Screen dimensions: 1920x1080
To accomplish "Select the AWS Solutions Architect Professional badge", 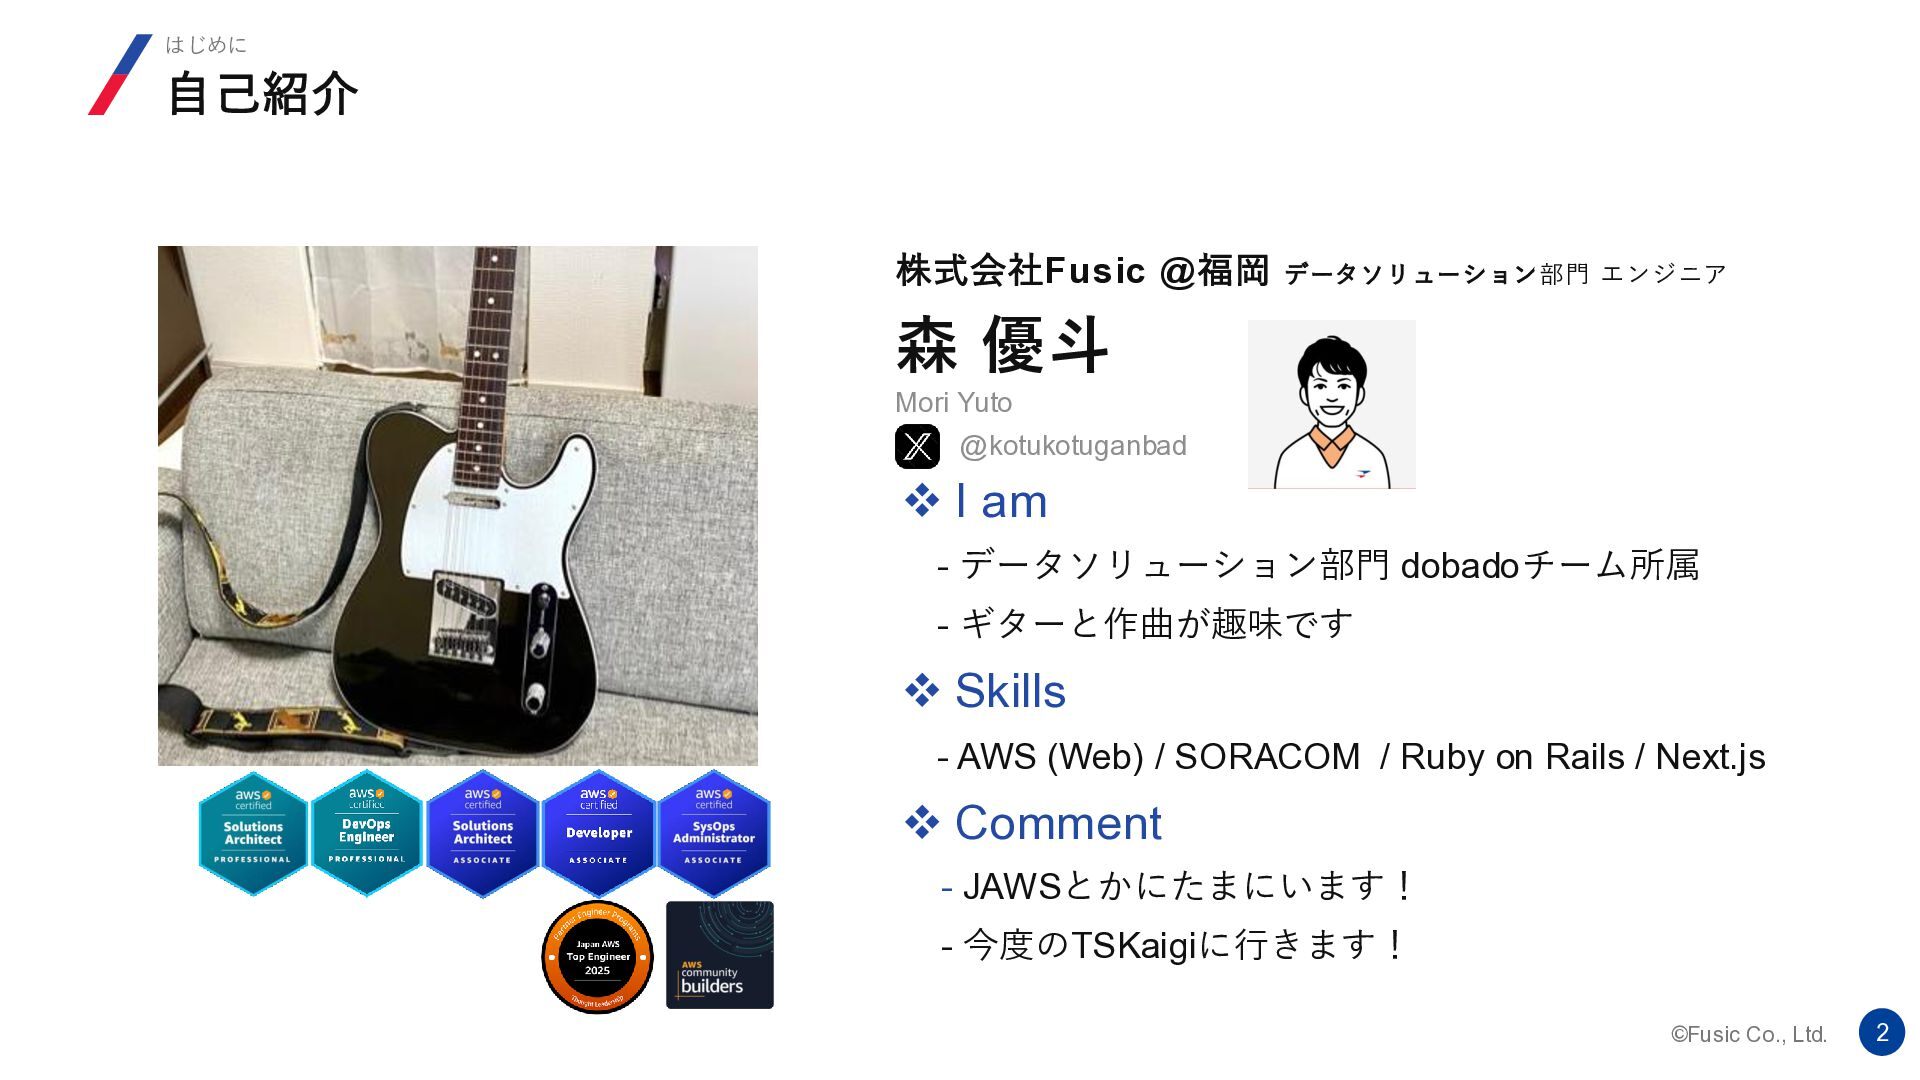I will [253, 833].
